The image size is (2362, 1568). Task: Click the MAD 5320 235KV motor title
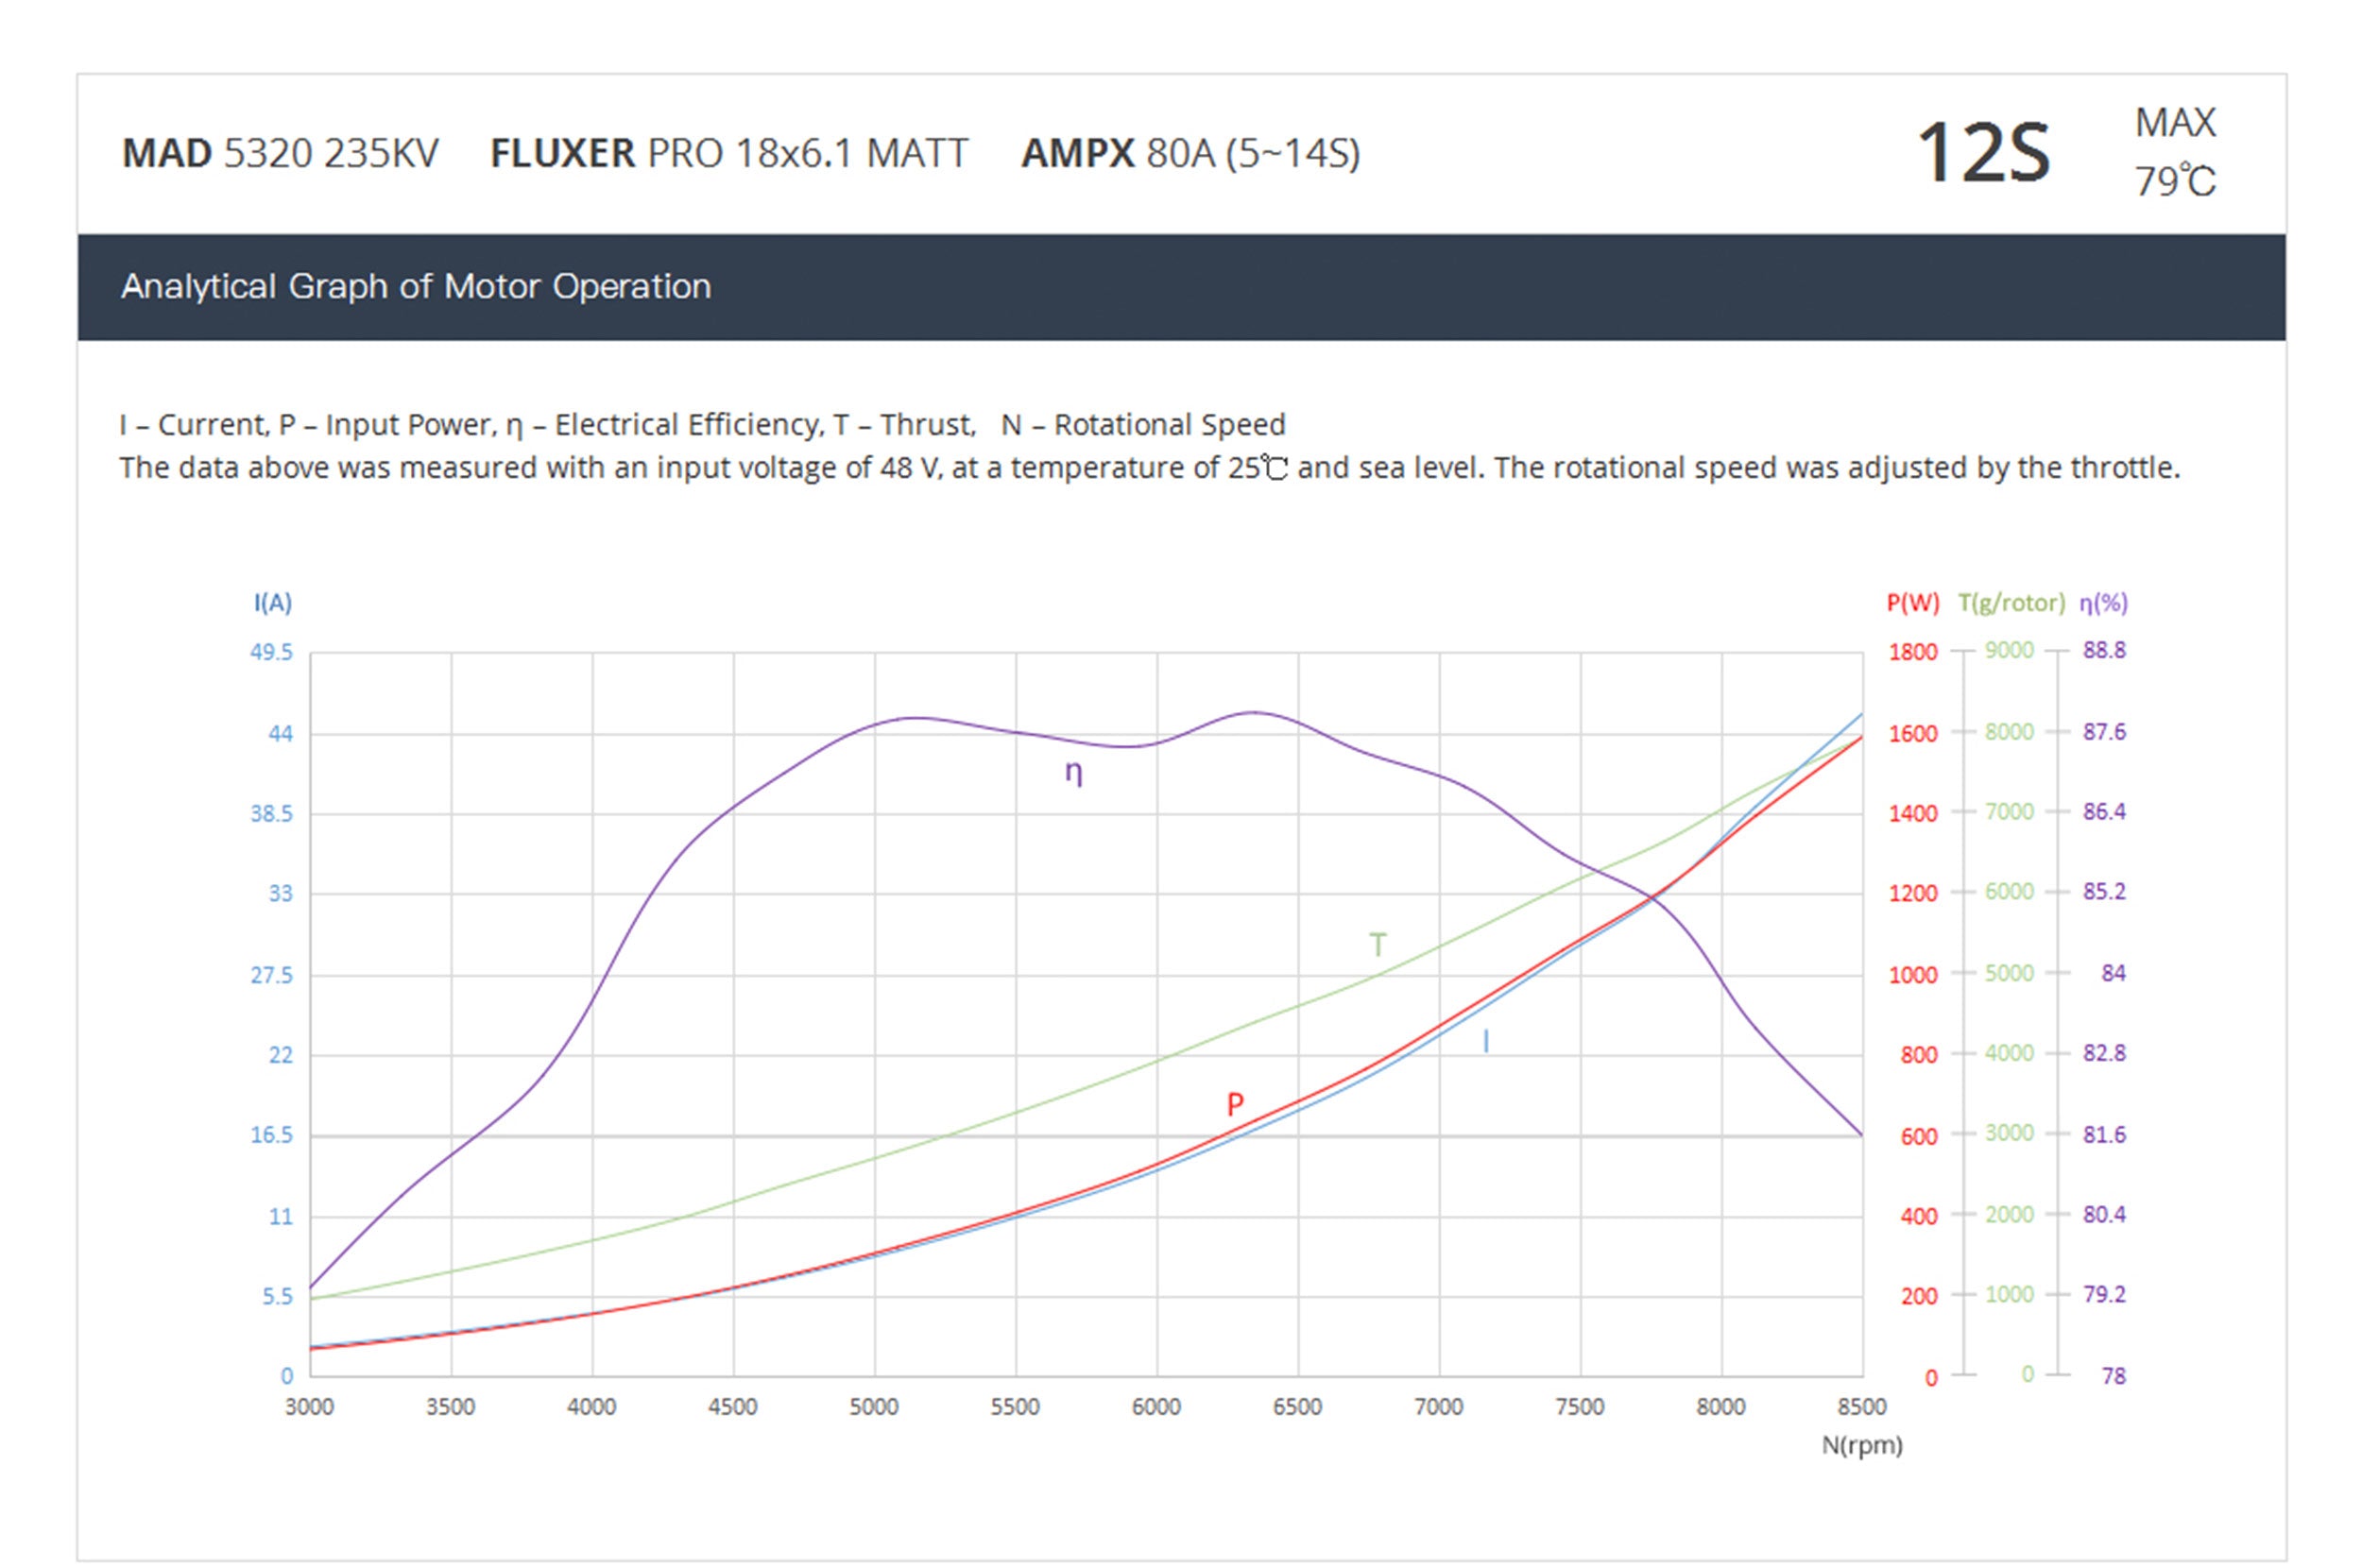[x=280, y=153]
